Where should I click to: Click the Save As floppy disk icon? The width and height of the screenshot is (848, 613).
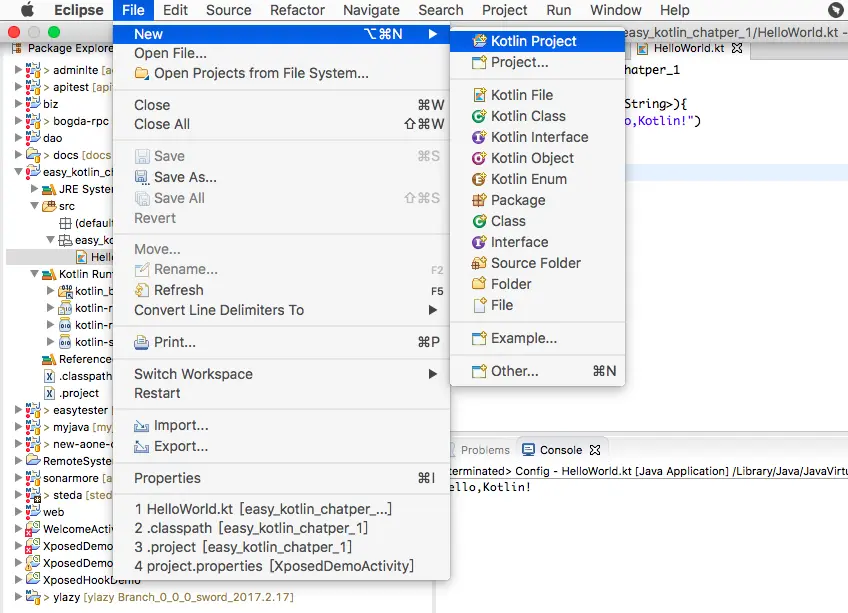click(x=142, y=177)
